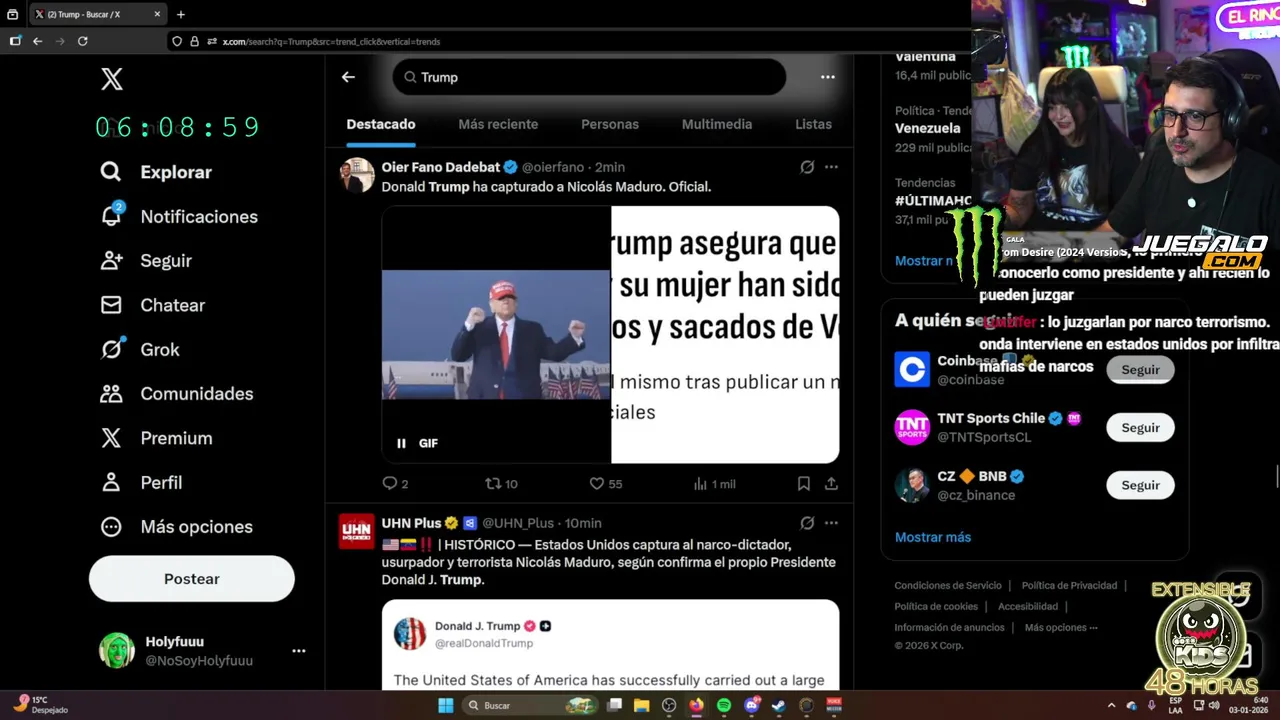
Task: Expand hidden system tray icons chevron
Action: click(x=1111, y=705)
